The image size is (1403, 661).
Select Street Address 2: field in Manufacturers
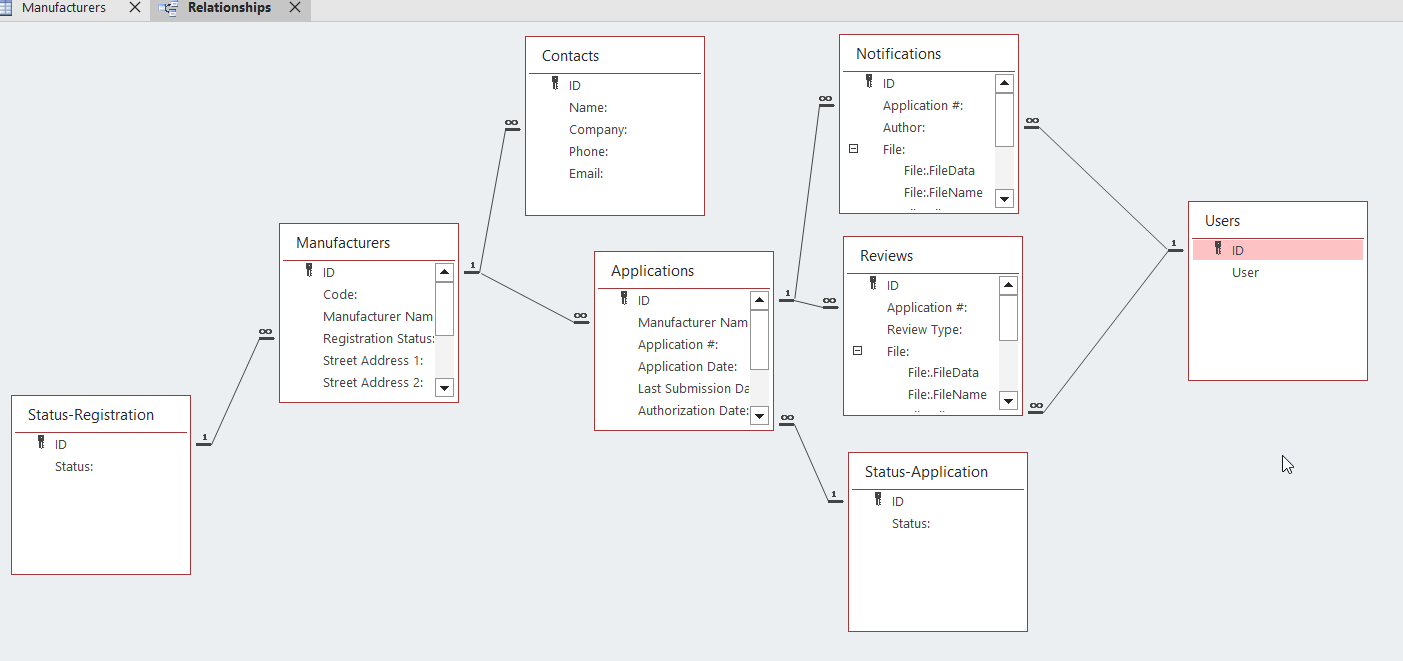(373, 383)
